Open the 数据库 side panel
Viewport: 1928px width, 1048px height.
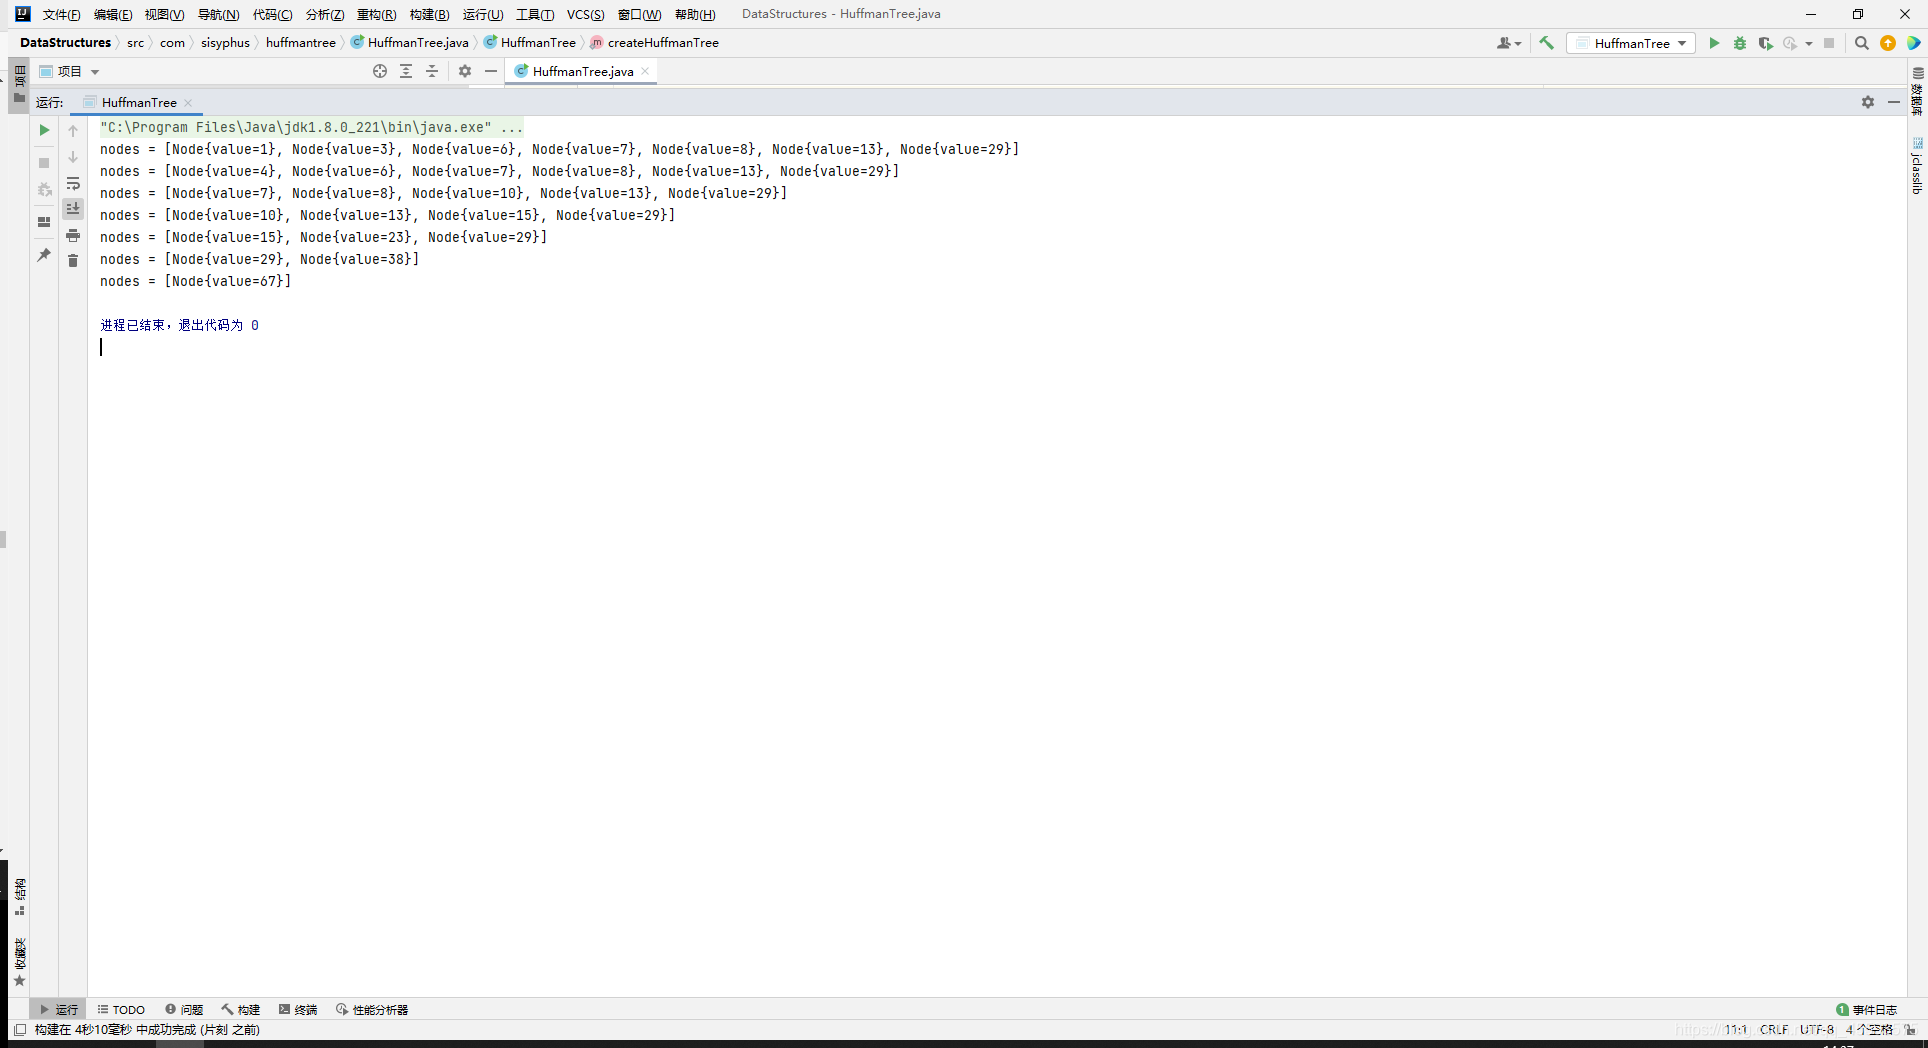[x=1918, y=91]
